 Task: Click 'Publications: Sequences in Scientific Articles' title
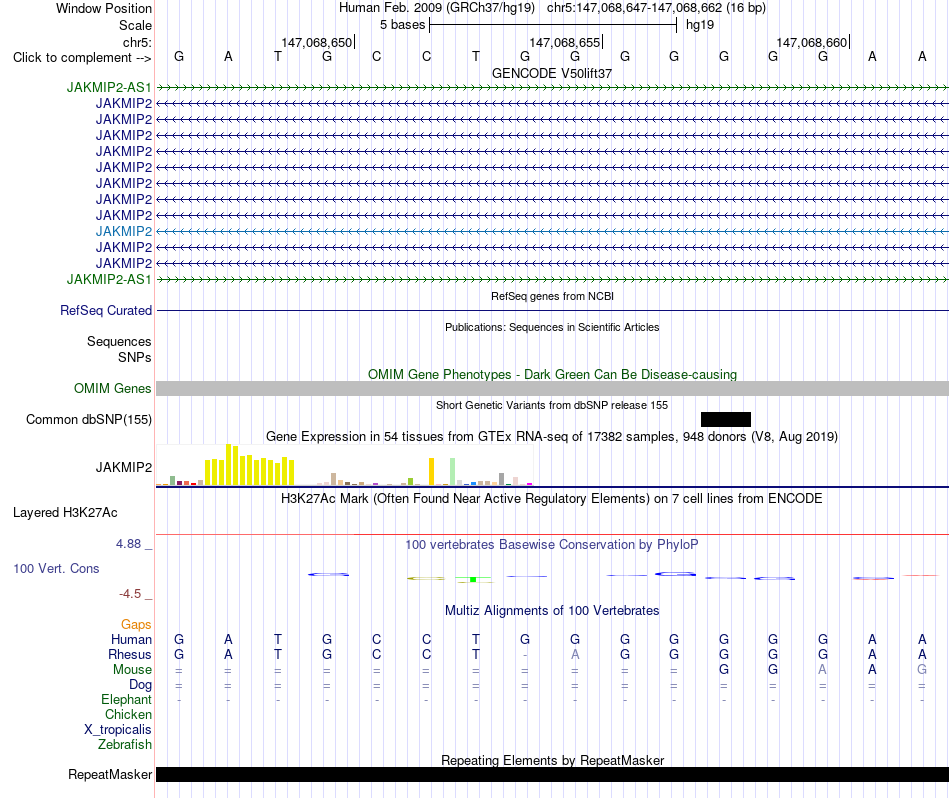point(552,327)
